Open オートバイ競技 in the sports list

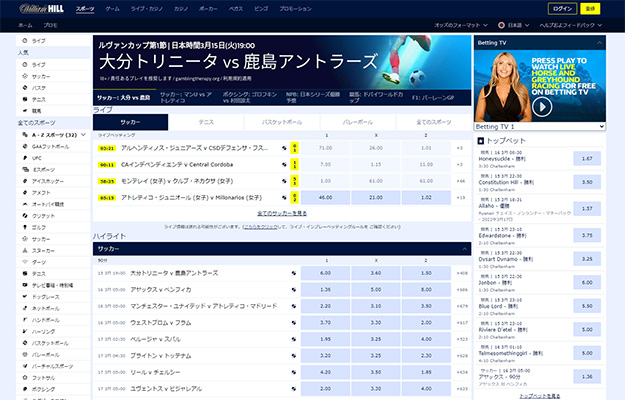48,204
